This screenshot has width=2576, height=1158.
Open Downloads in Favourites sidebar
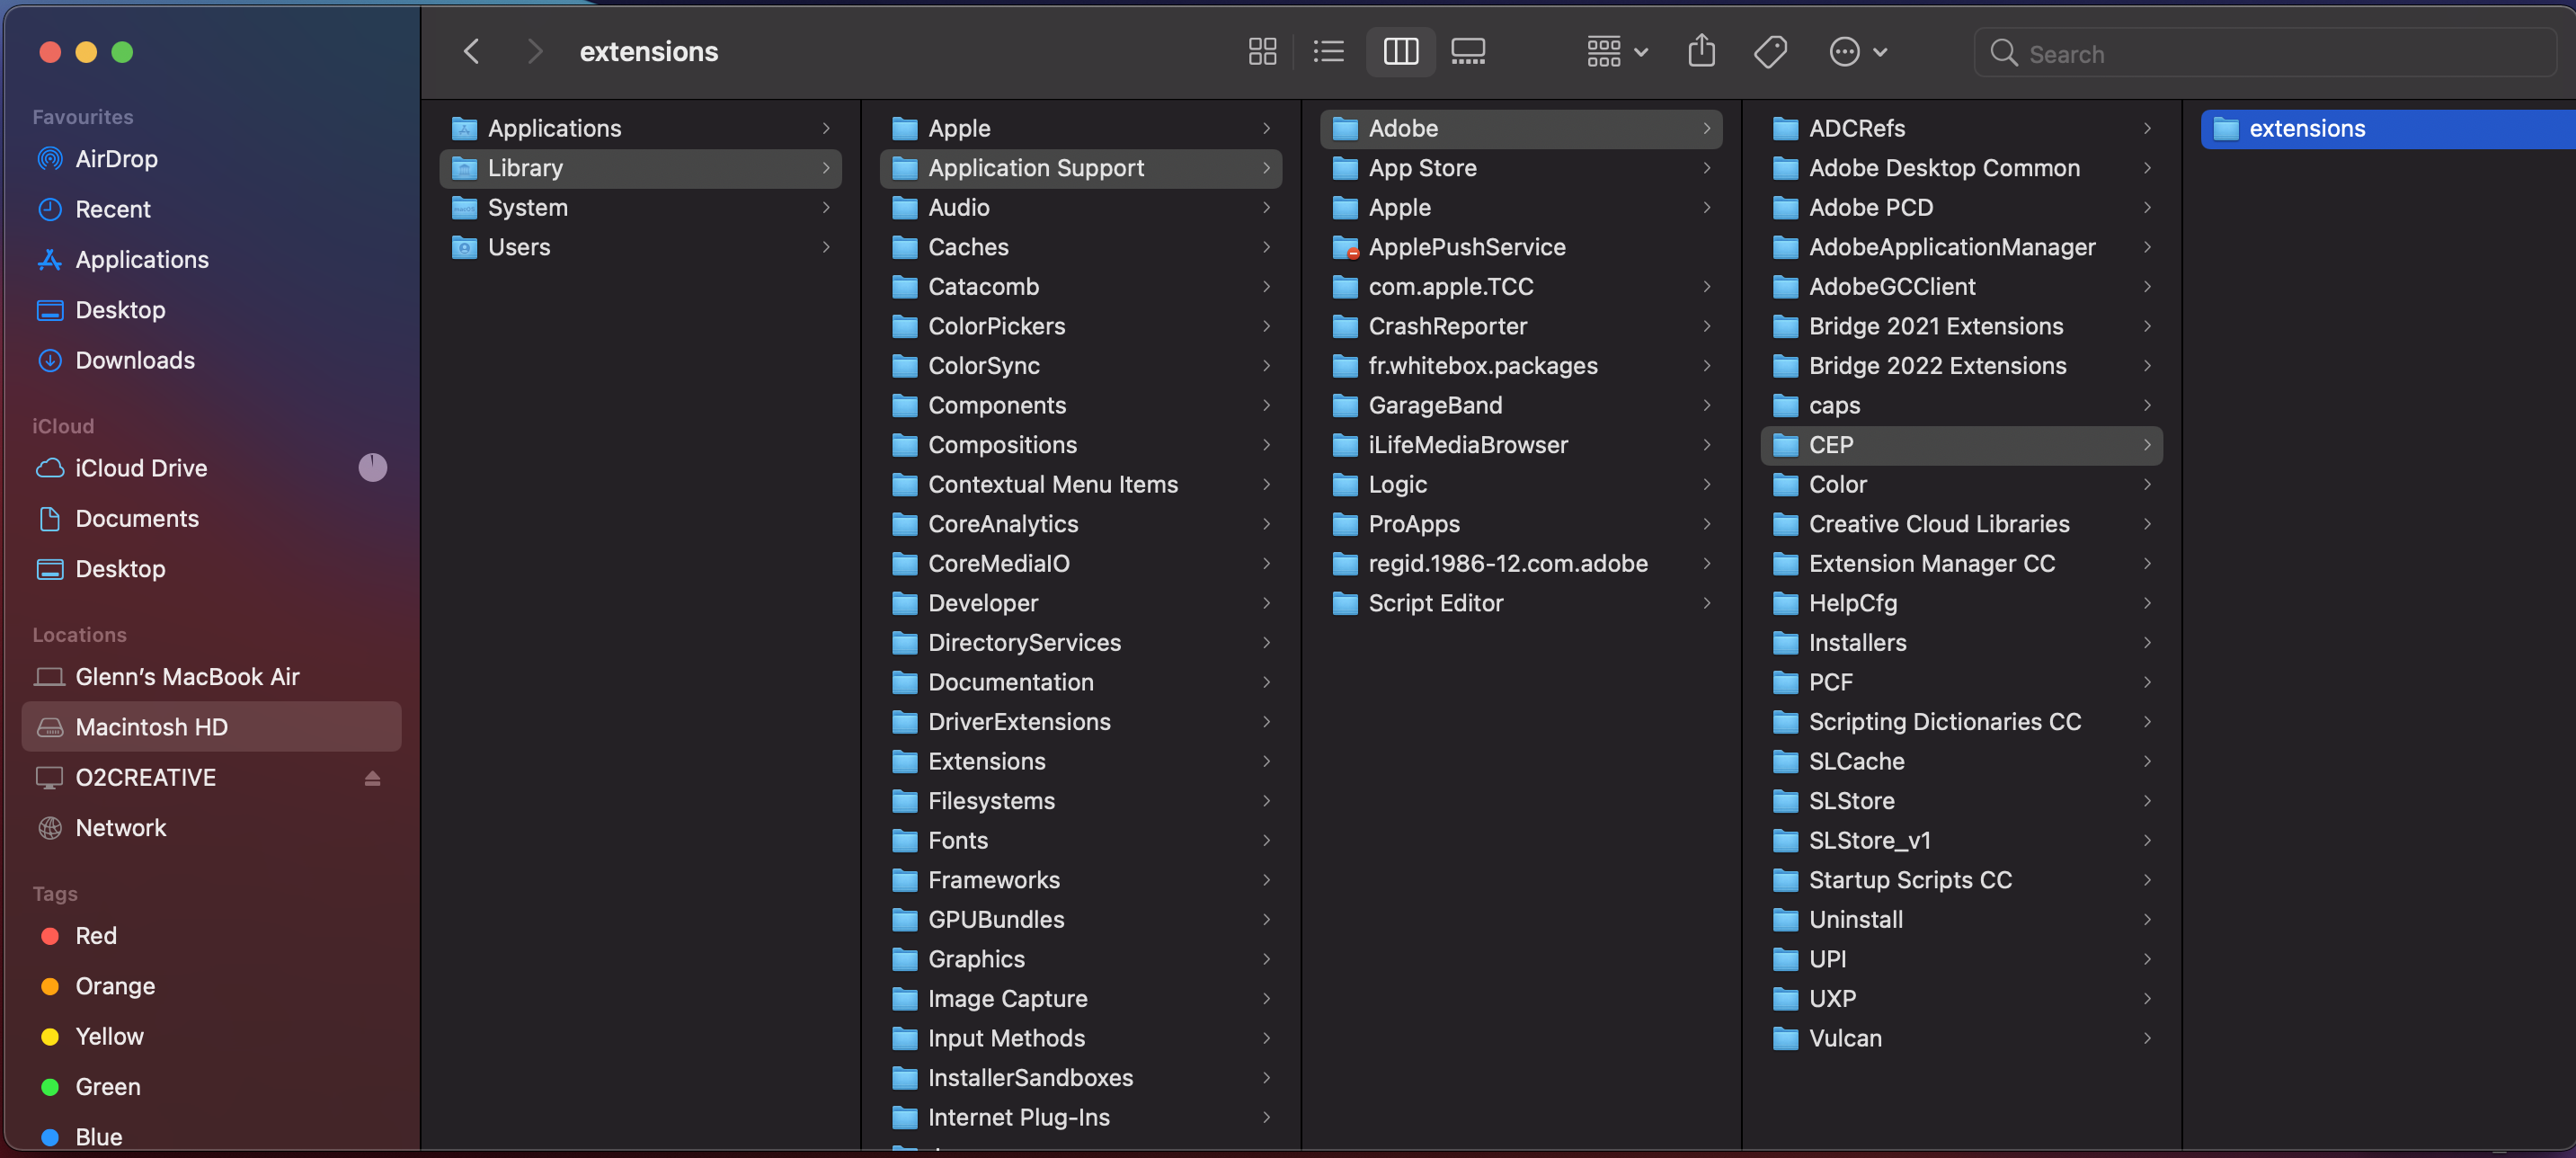coord(135,360)
